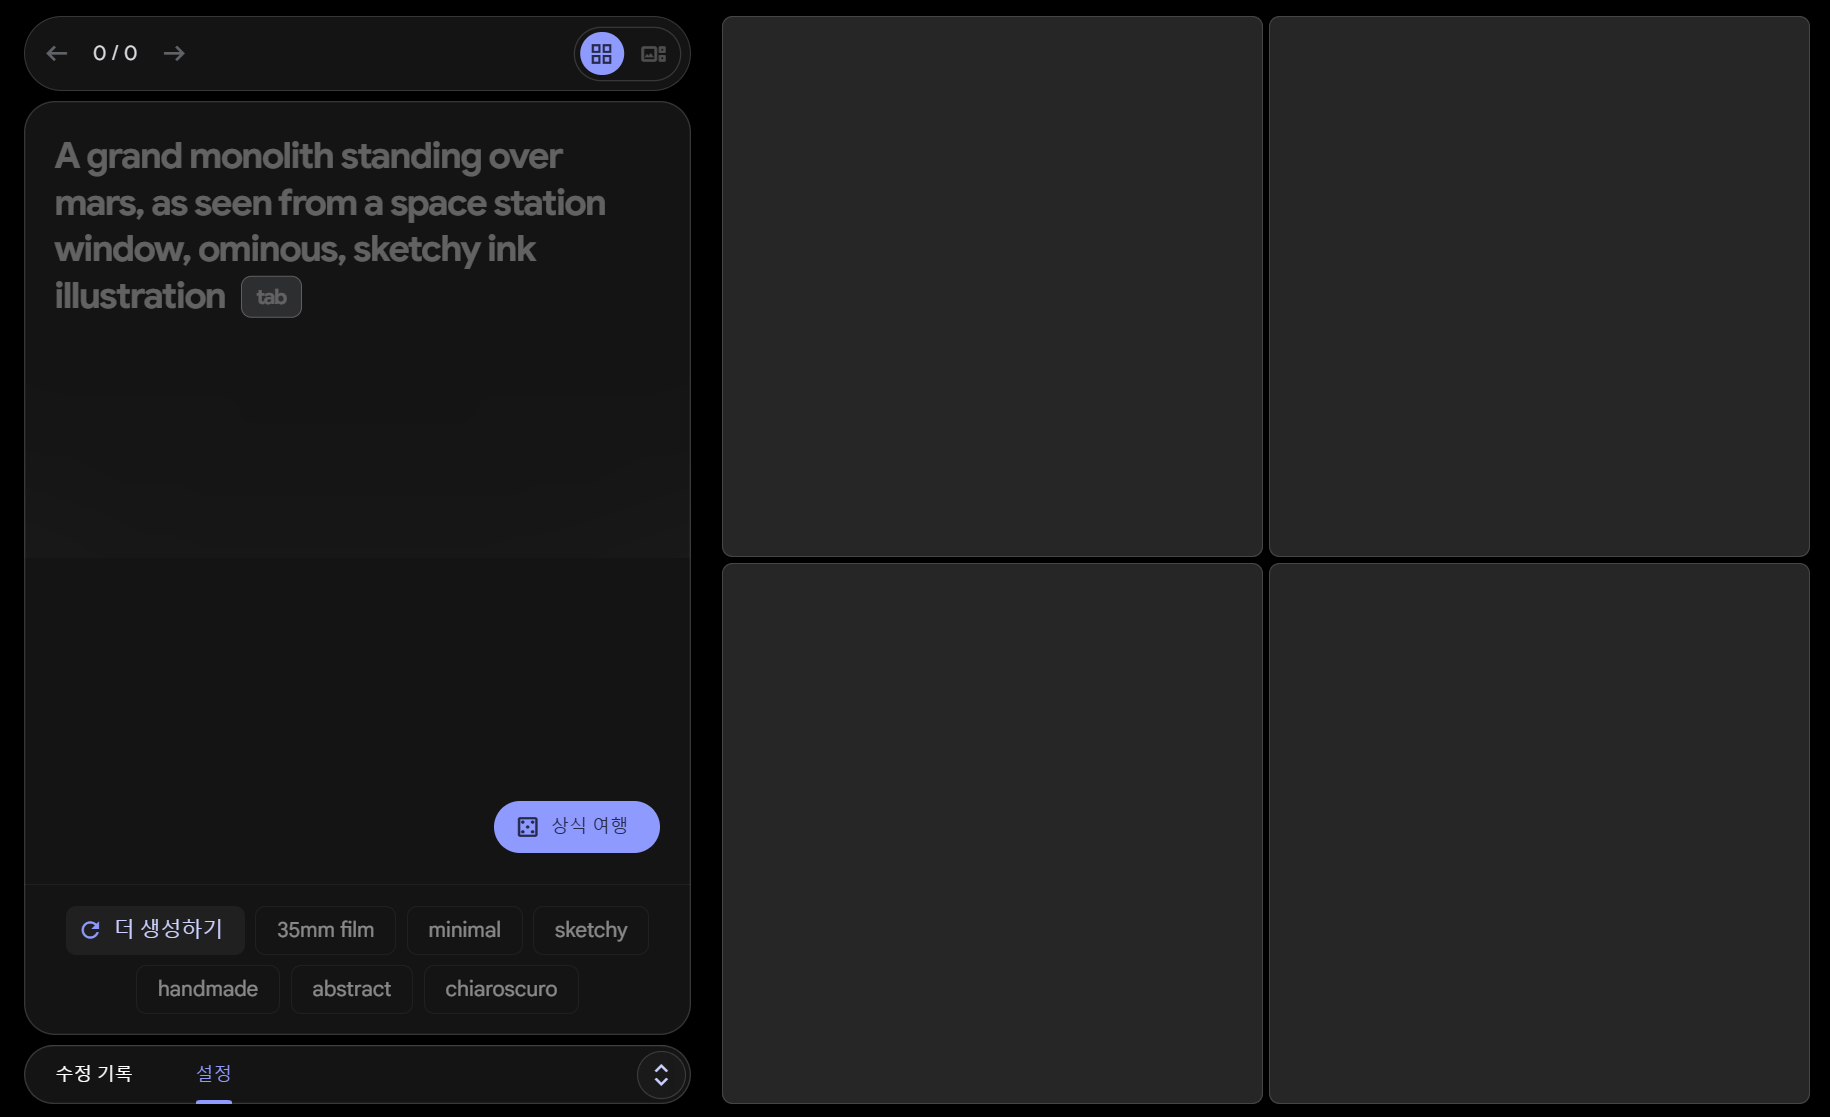Click the 더 생성하기 refresh button

coord(155,930)
